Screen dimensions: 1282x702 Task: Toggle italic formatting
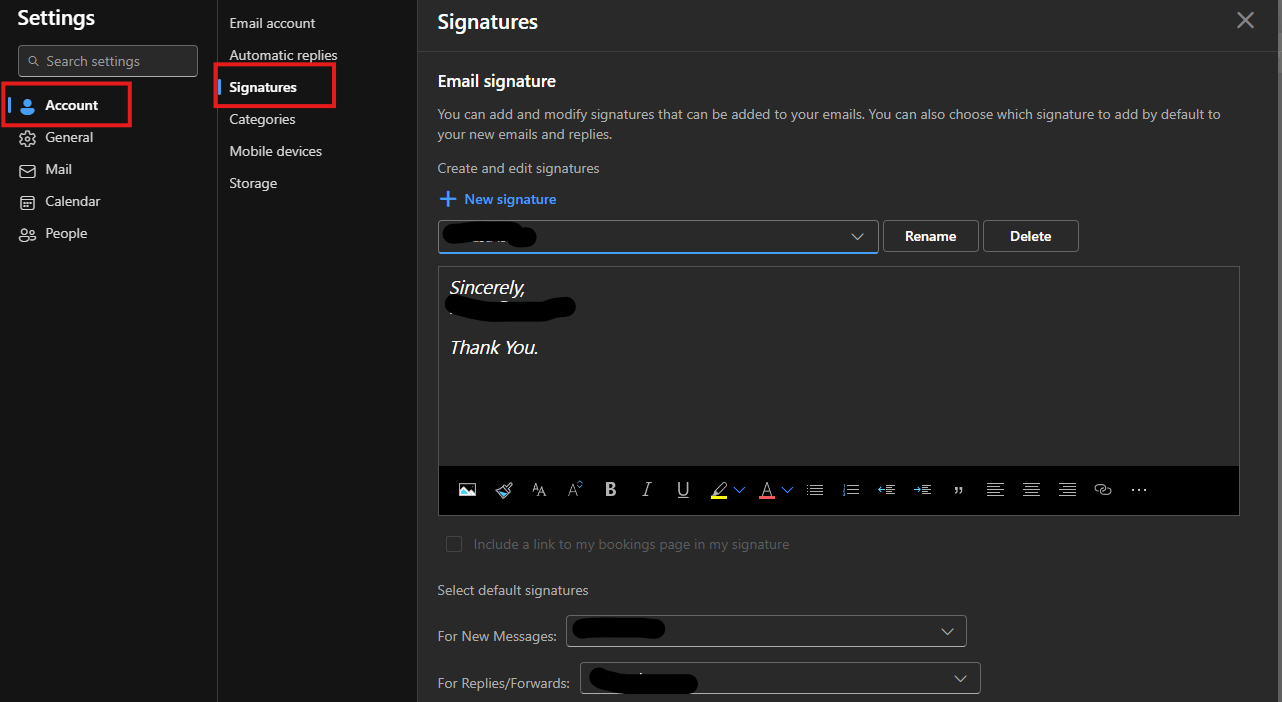click(x=647, y=490)
